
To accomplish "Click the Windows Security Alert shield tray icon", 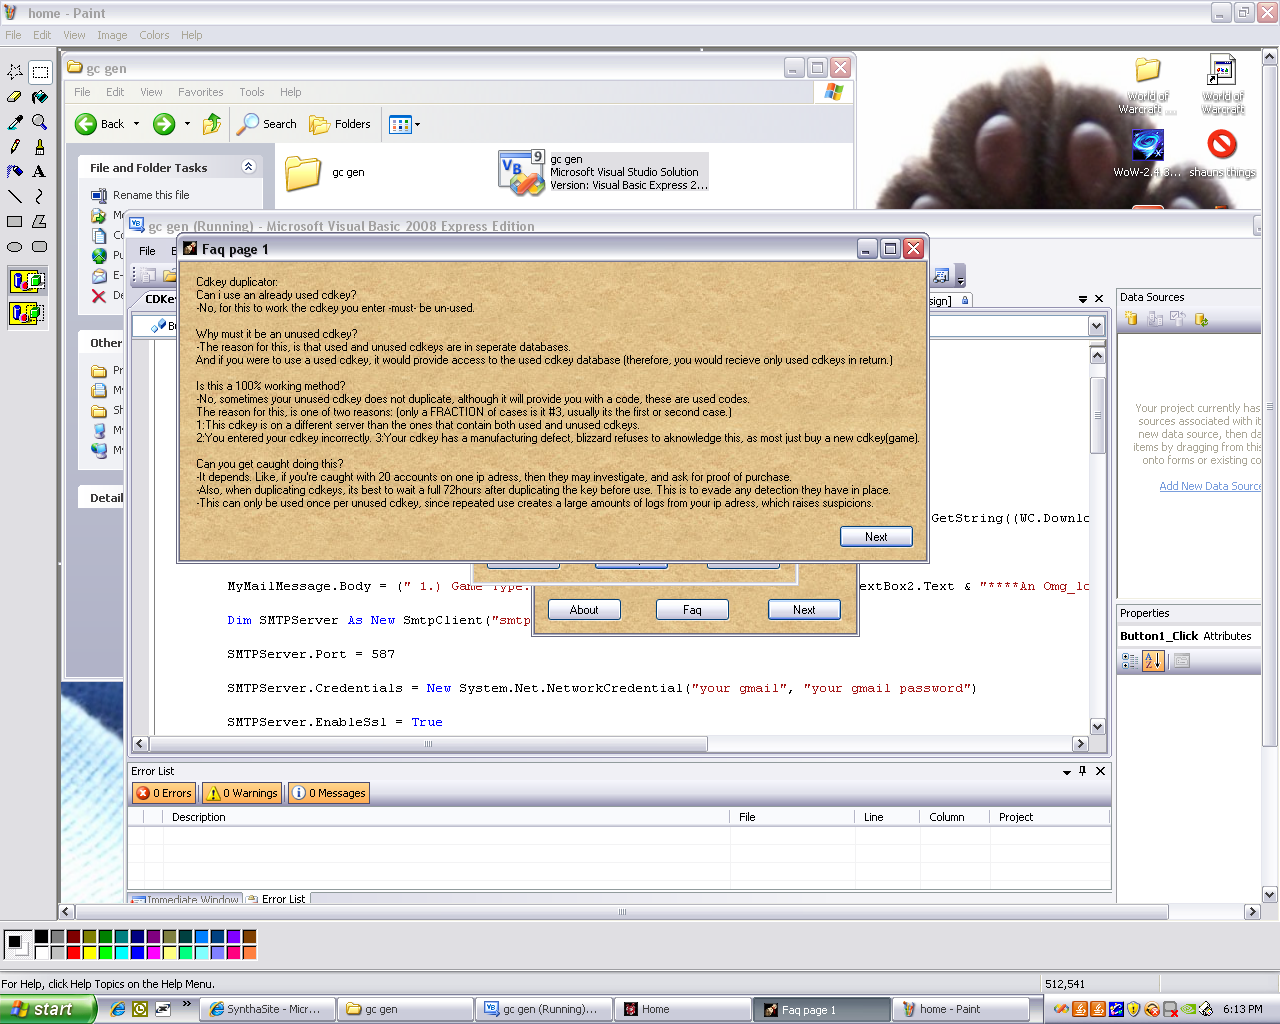I will click(x=1134, y=1009).
